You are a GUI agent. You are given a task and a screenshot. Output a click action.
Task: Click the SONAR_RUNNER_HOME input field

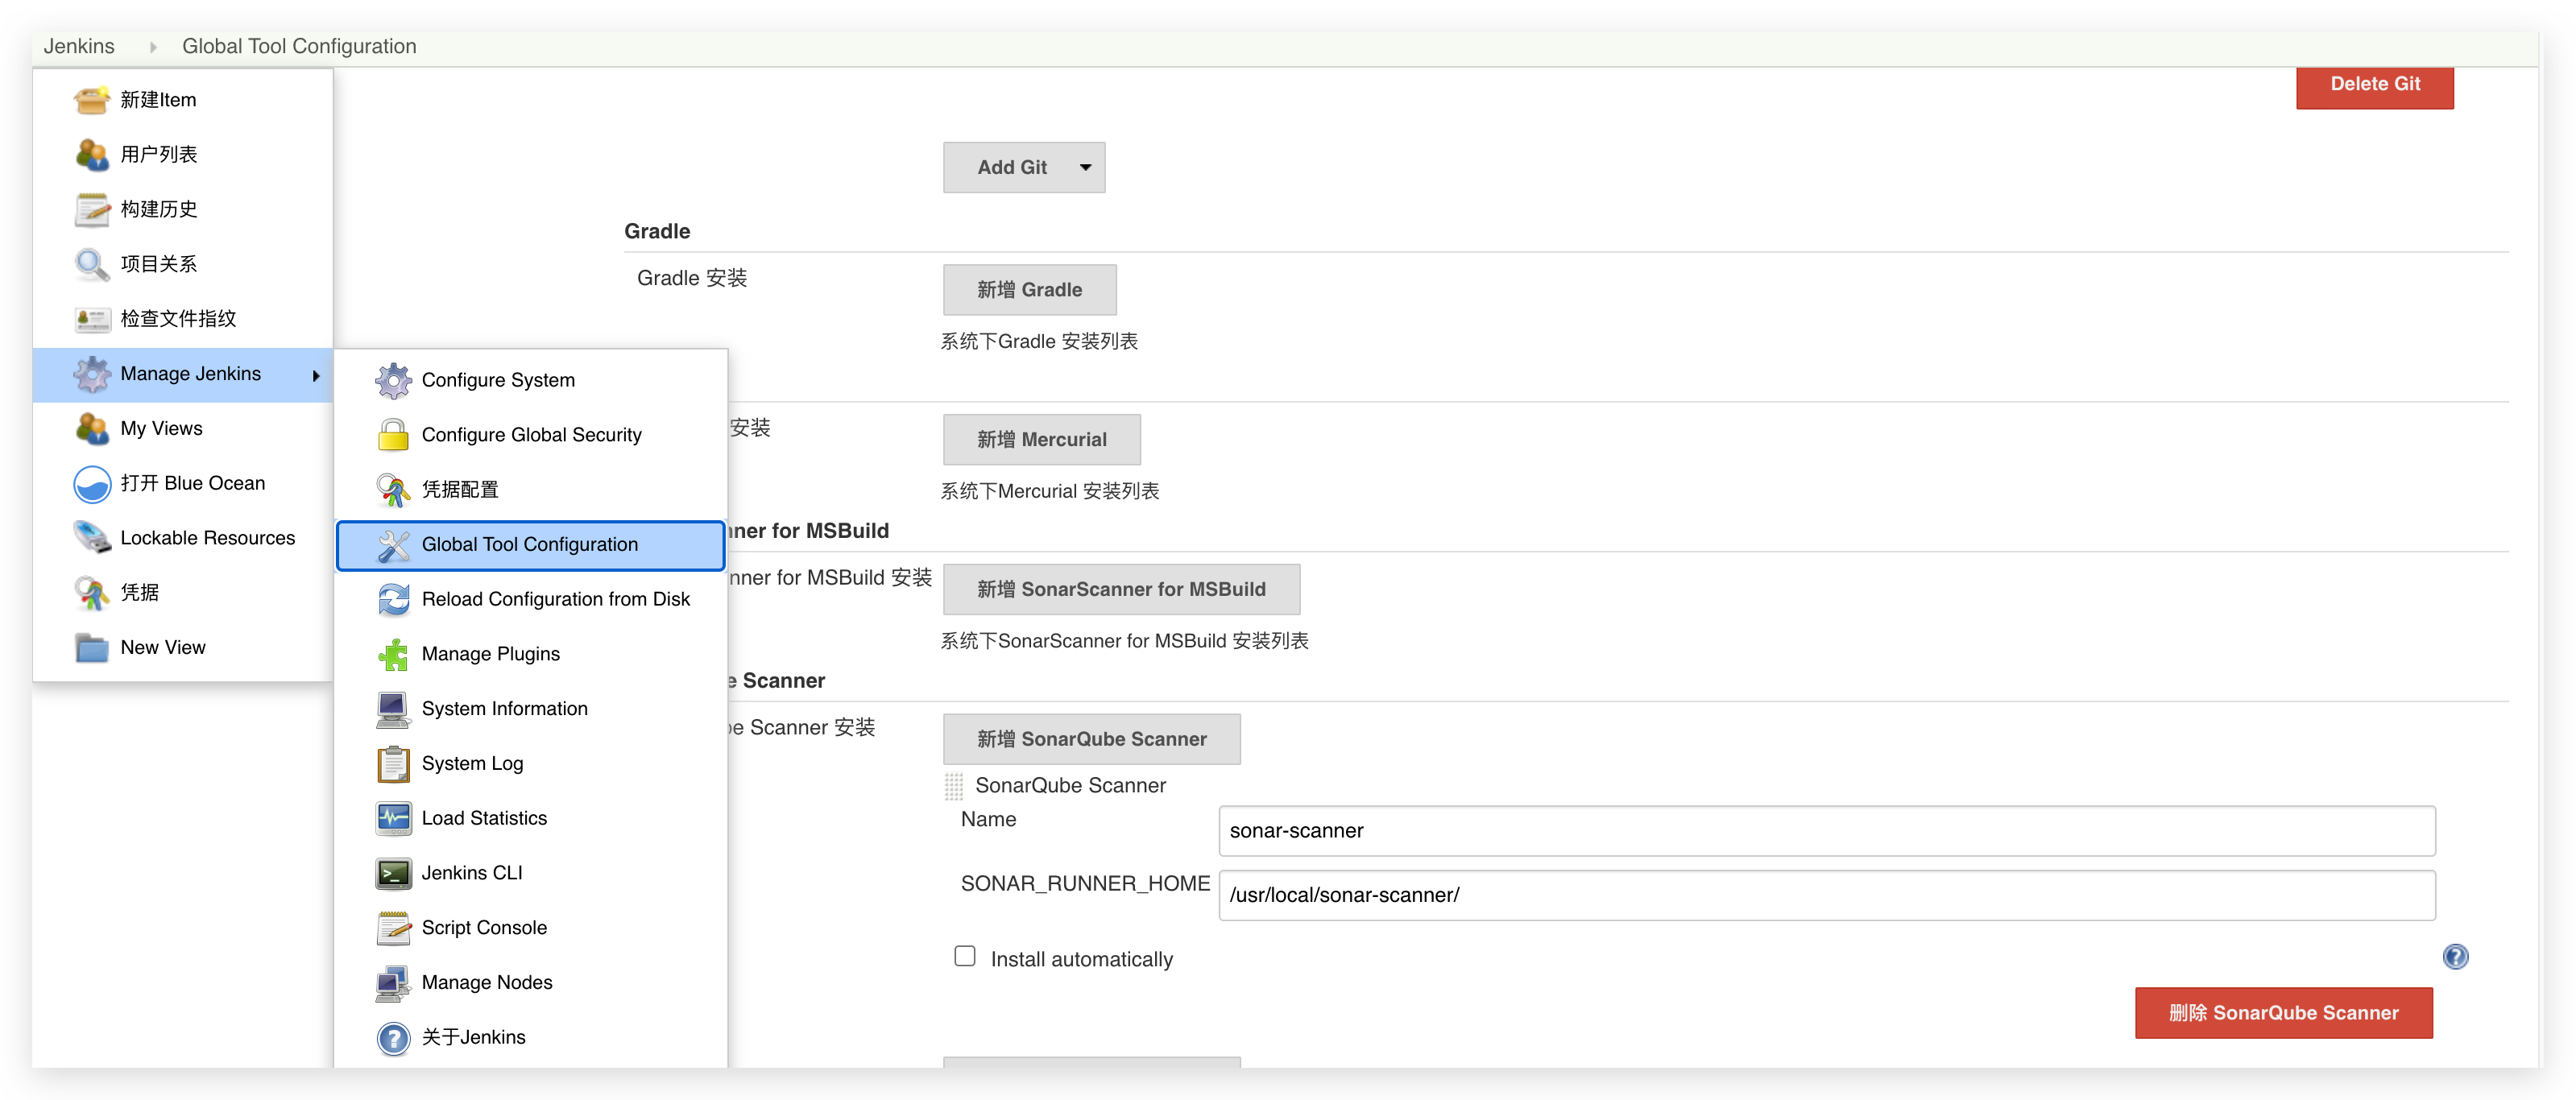(x=1826, y=895)
